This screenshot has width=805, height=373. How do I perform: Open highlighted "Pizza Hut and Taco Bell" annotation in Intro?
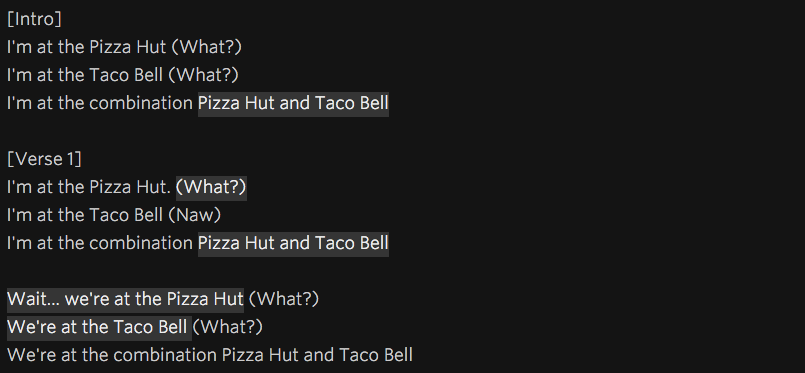click(x=293, y=104)
